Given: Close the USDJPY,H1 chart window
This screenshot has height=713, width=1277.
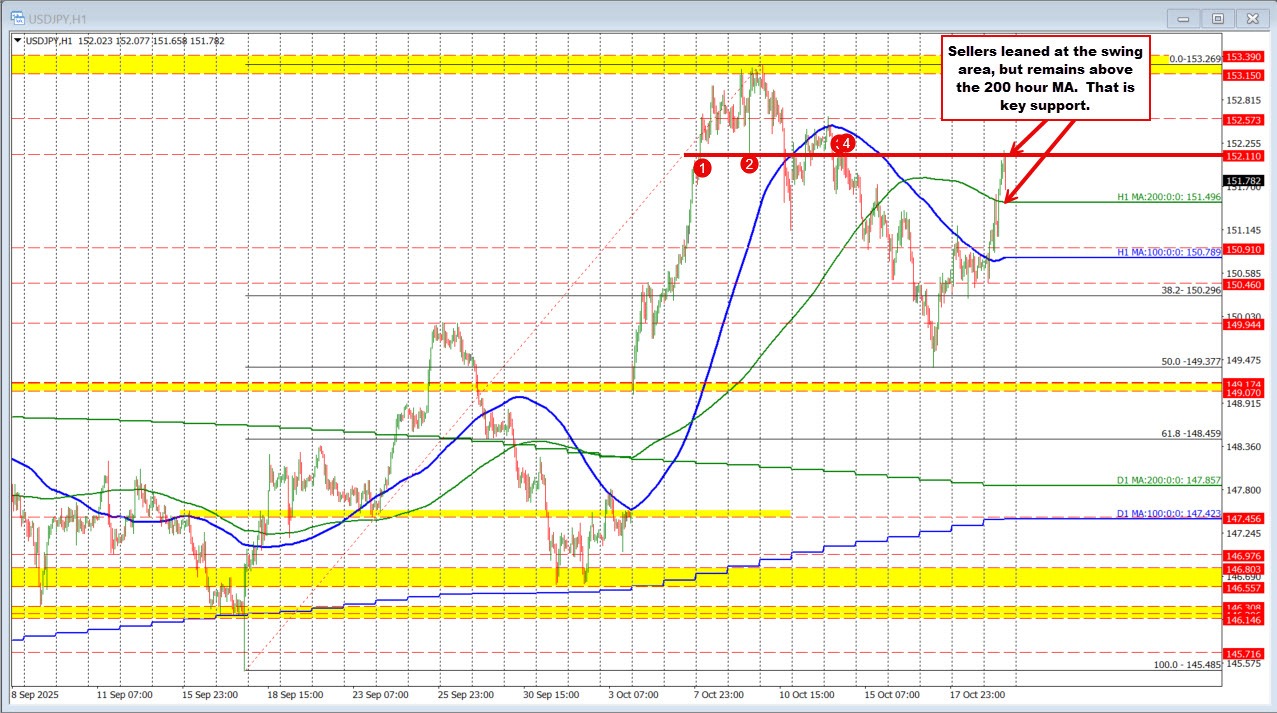Looking at the screenshot, I should click(1251, 17).
